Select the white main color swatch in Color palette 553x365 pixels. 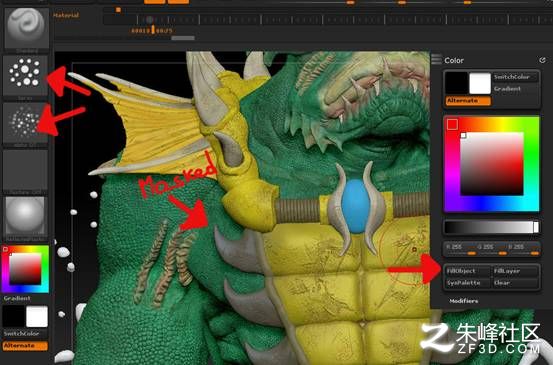click(480, 83)
